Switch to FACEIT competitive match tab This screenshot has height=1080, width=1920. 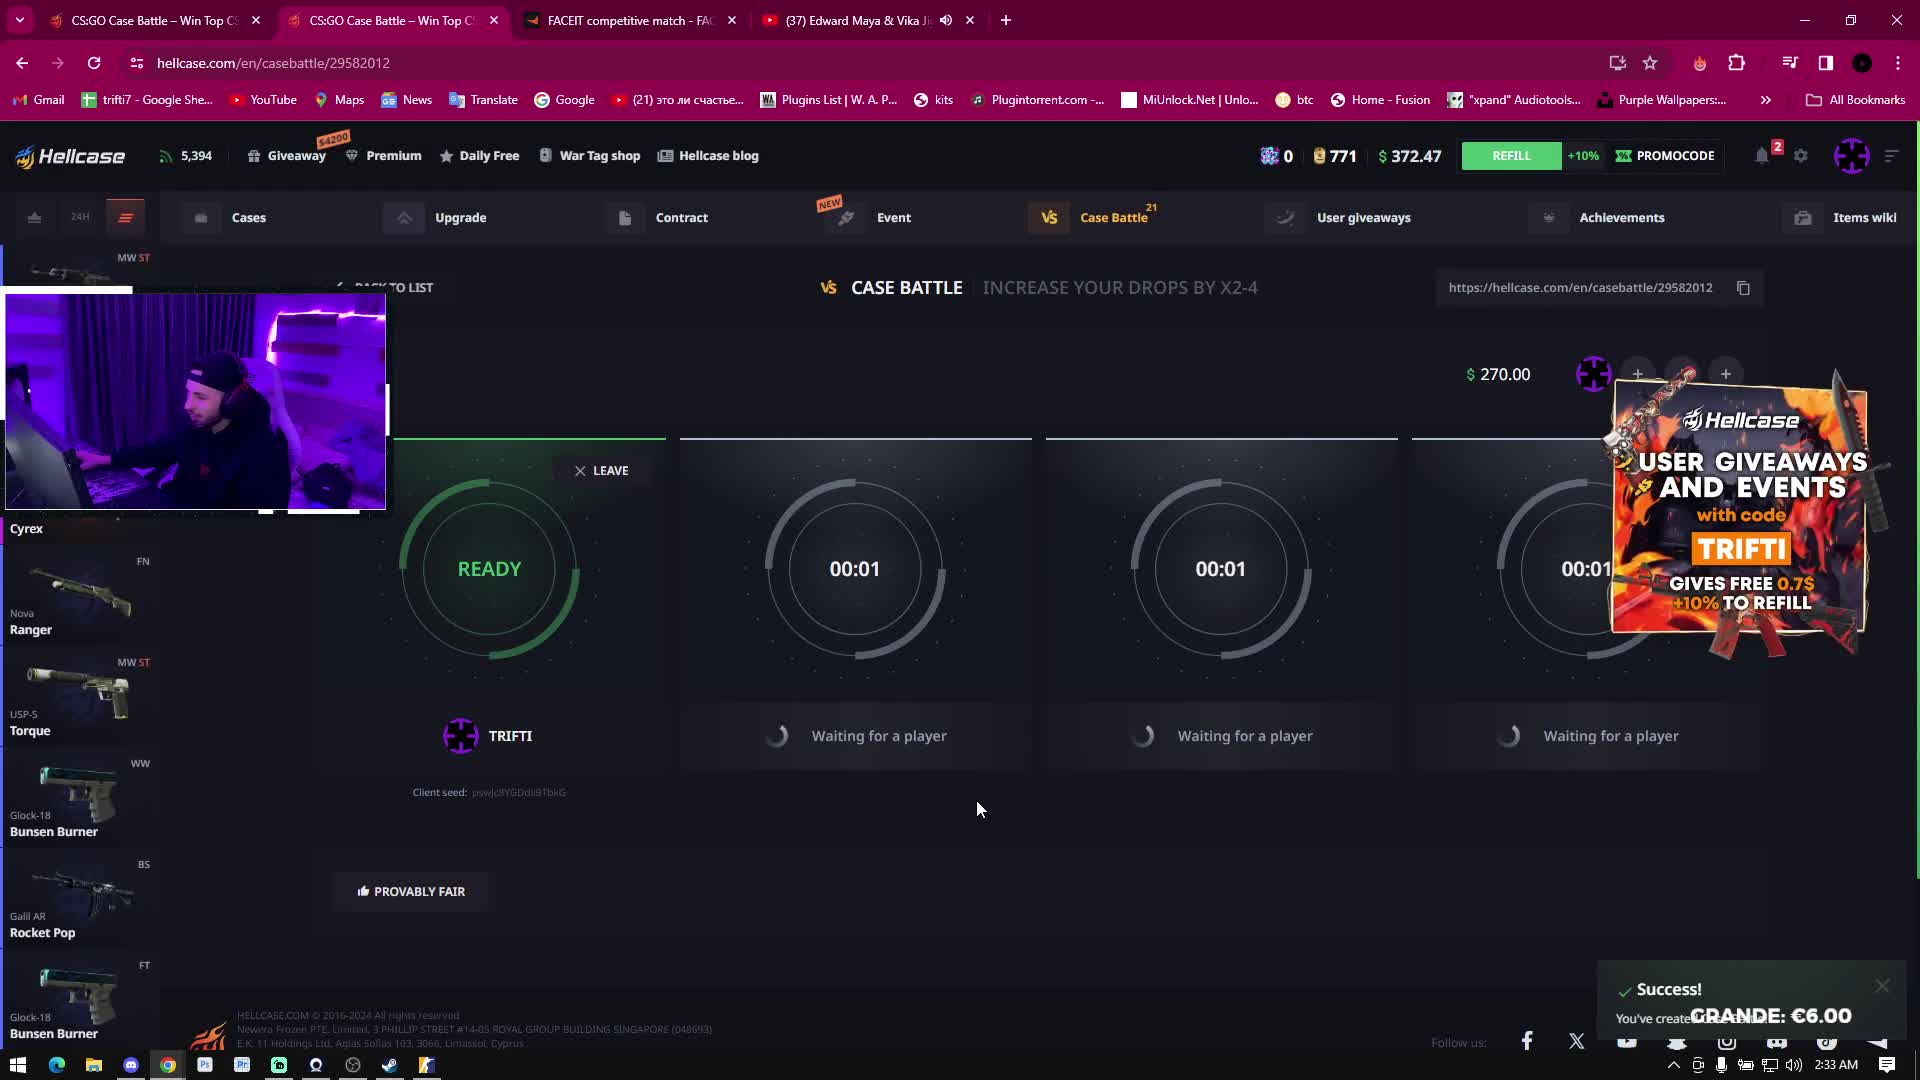tap(630, 20)
